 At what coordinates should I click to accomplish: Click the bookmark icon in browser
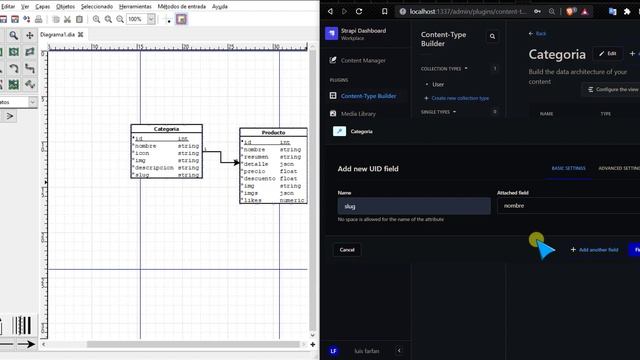(x=384, y=11)
